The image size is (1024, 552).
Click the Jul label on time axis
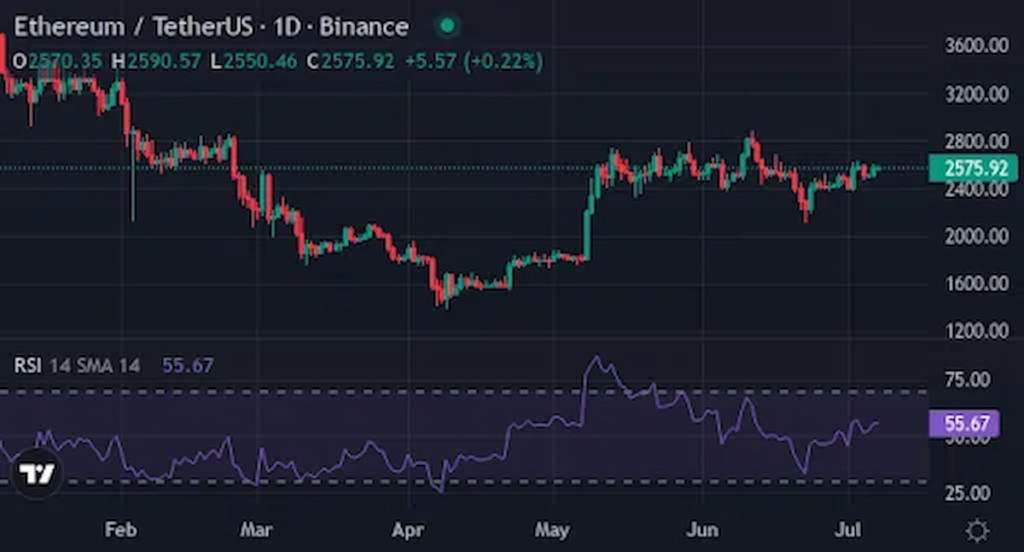[847, 529]
